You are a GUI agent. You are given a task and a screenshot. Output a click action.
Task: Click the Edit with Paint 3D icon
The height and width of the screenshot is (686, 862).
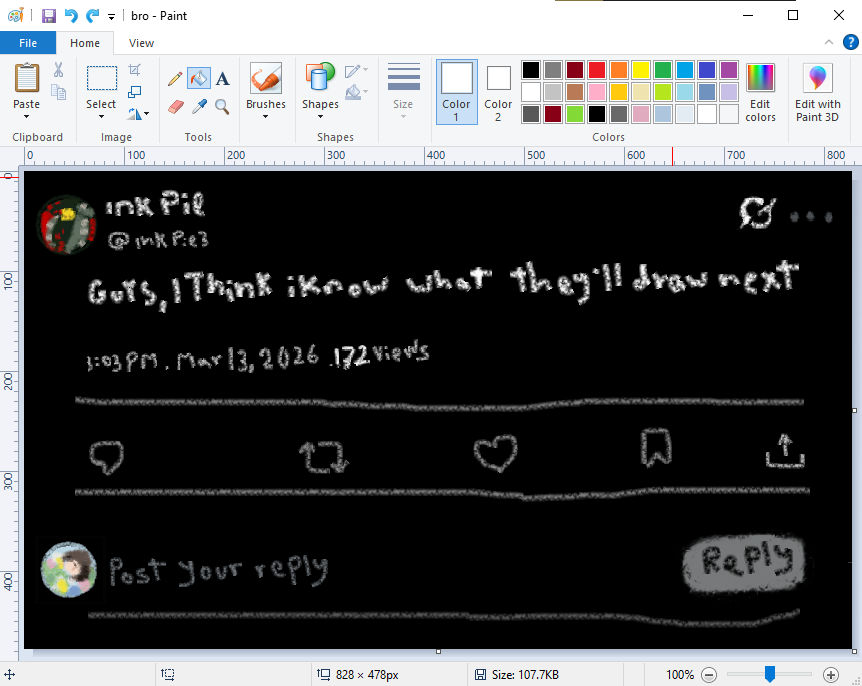tap(817, 78)
